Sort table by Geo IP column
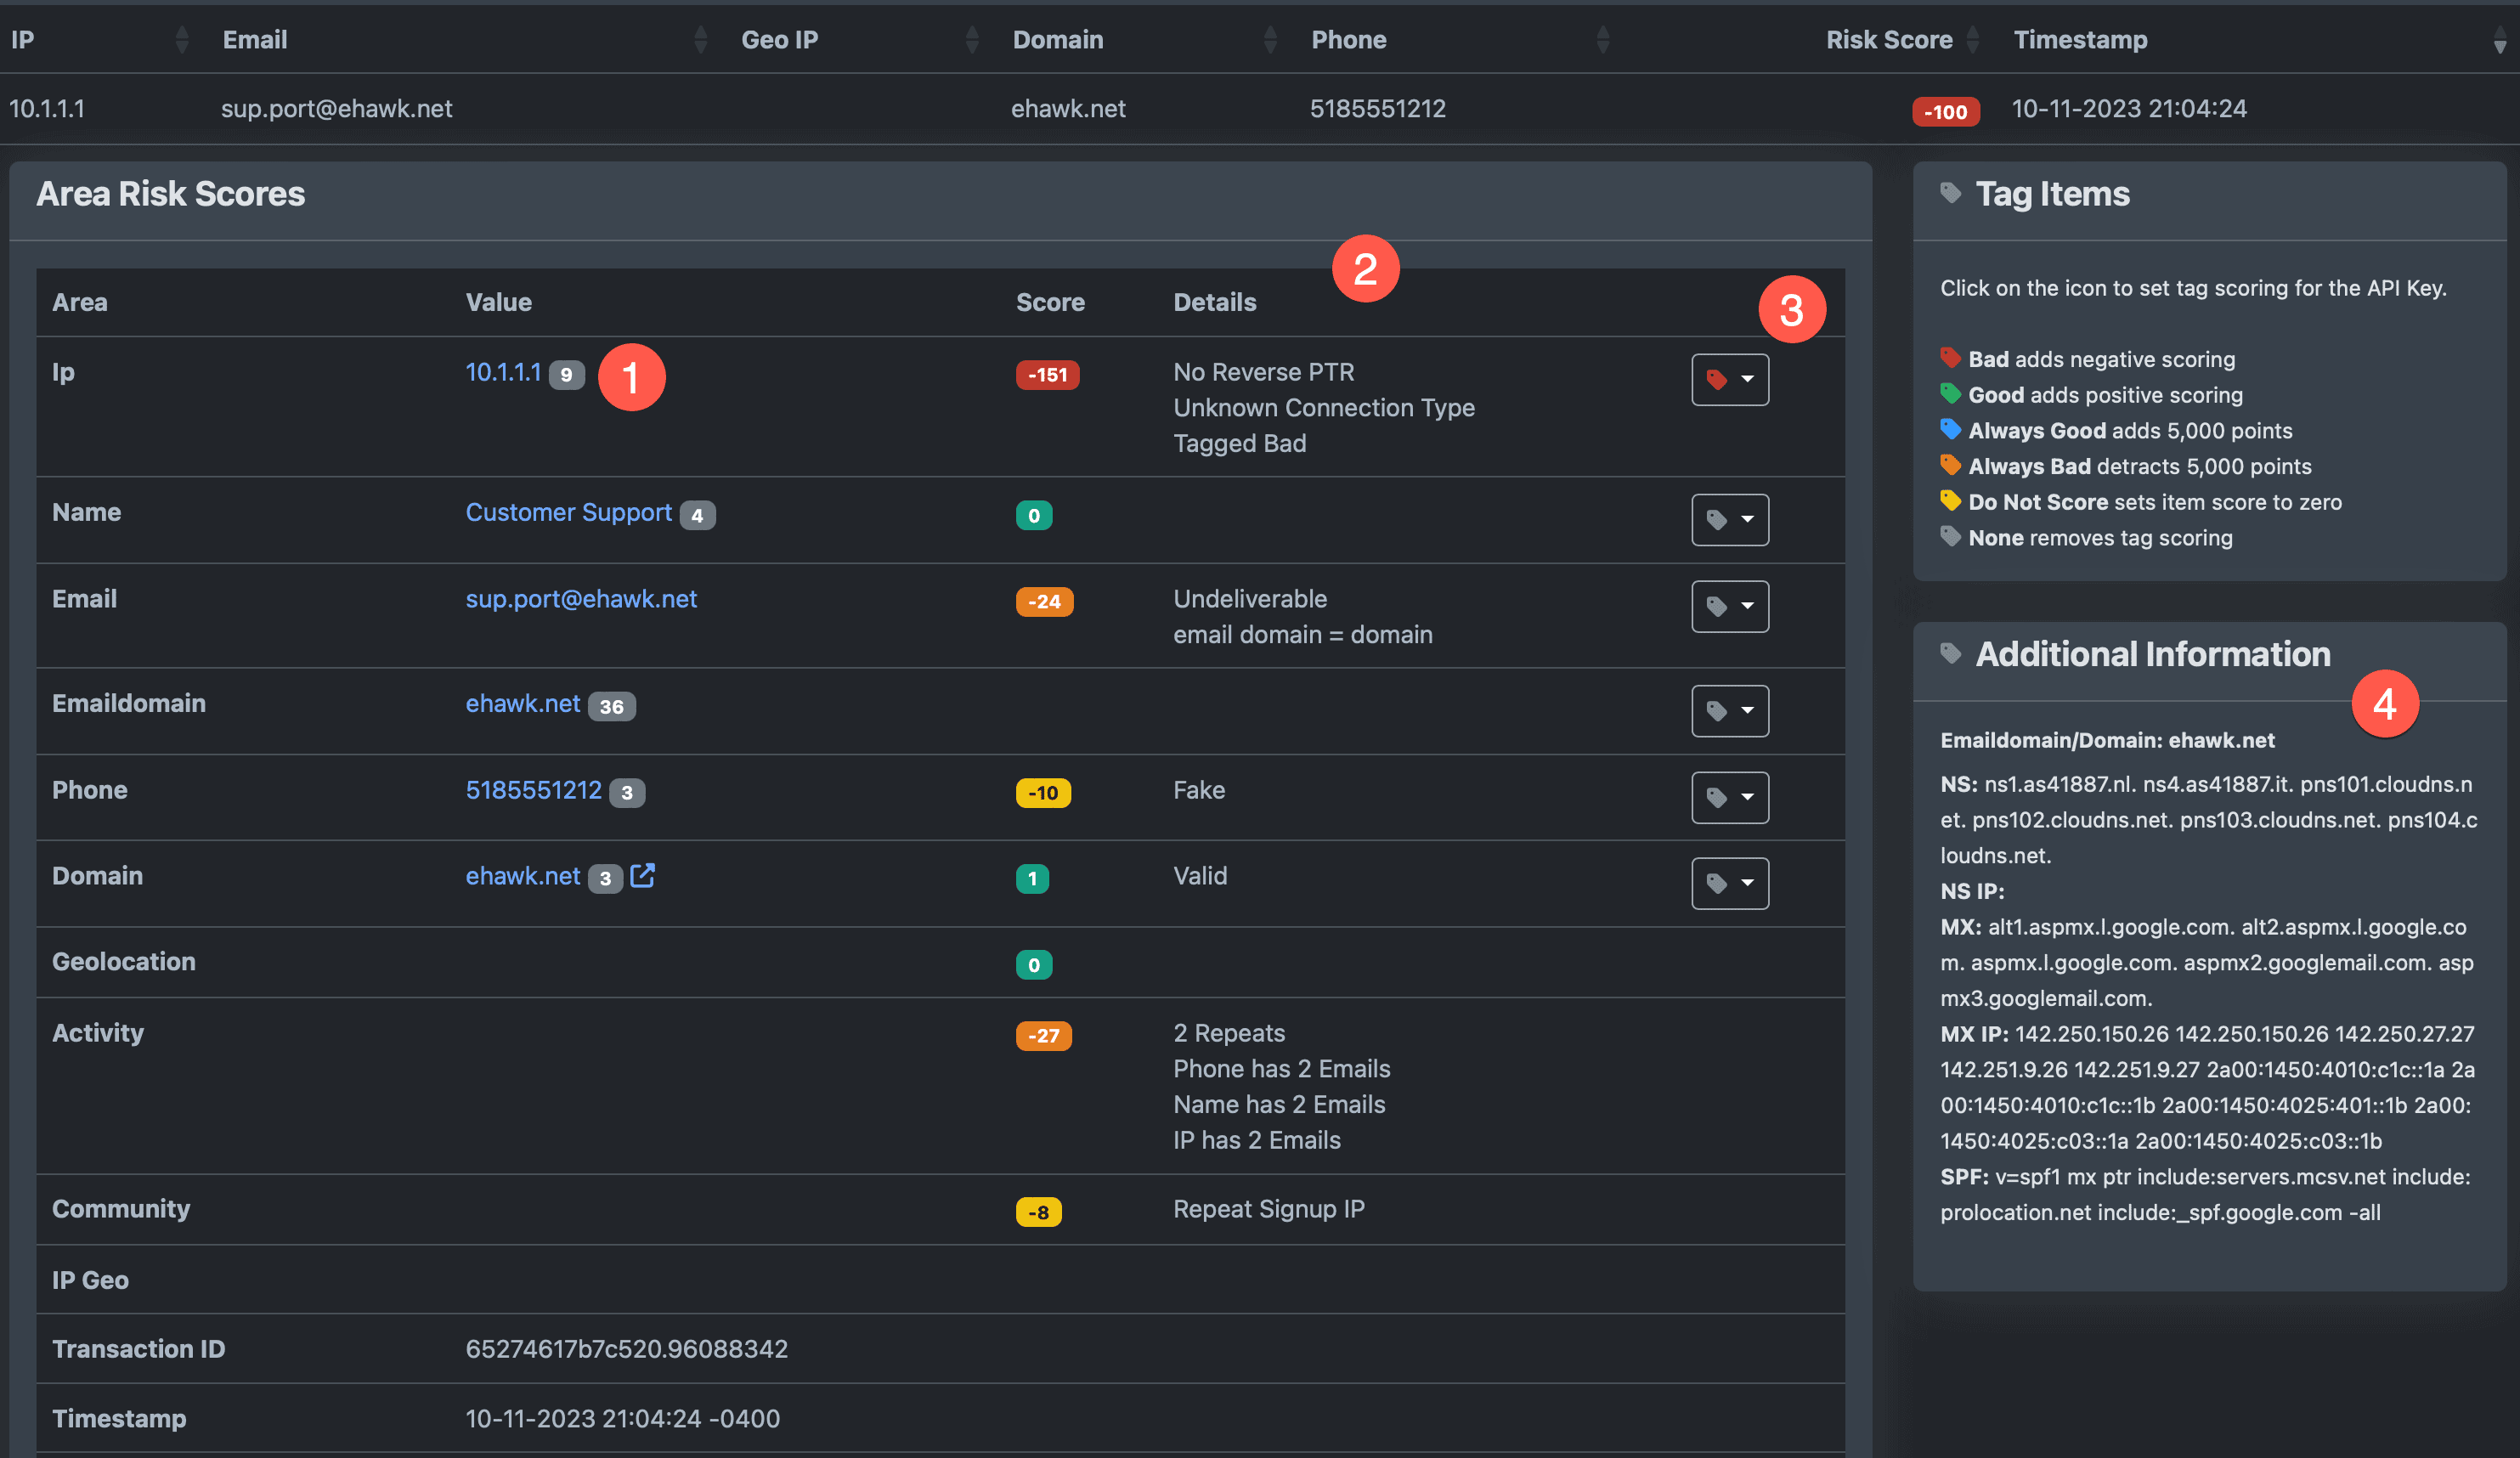The height and width of the screenshot is (1458, 2520). 971,40
